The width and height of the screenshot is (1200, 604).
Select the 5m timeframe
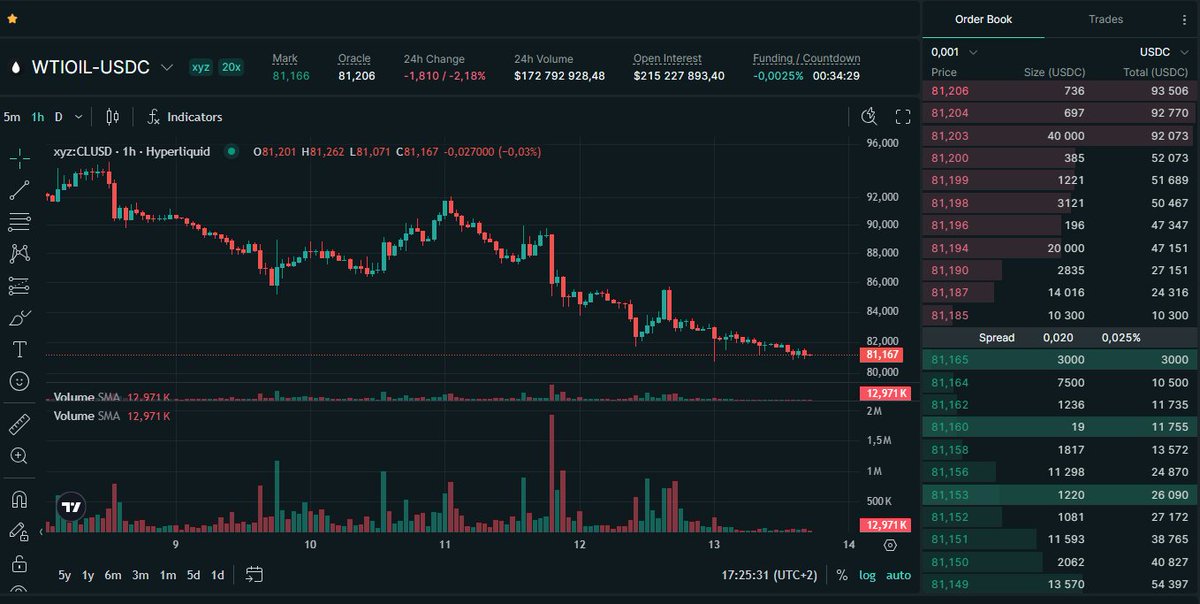[12, 117]
